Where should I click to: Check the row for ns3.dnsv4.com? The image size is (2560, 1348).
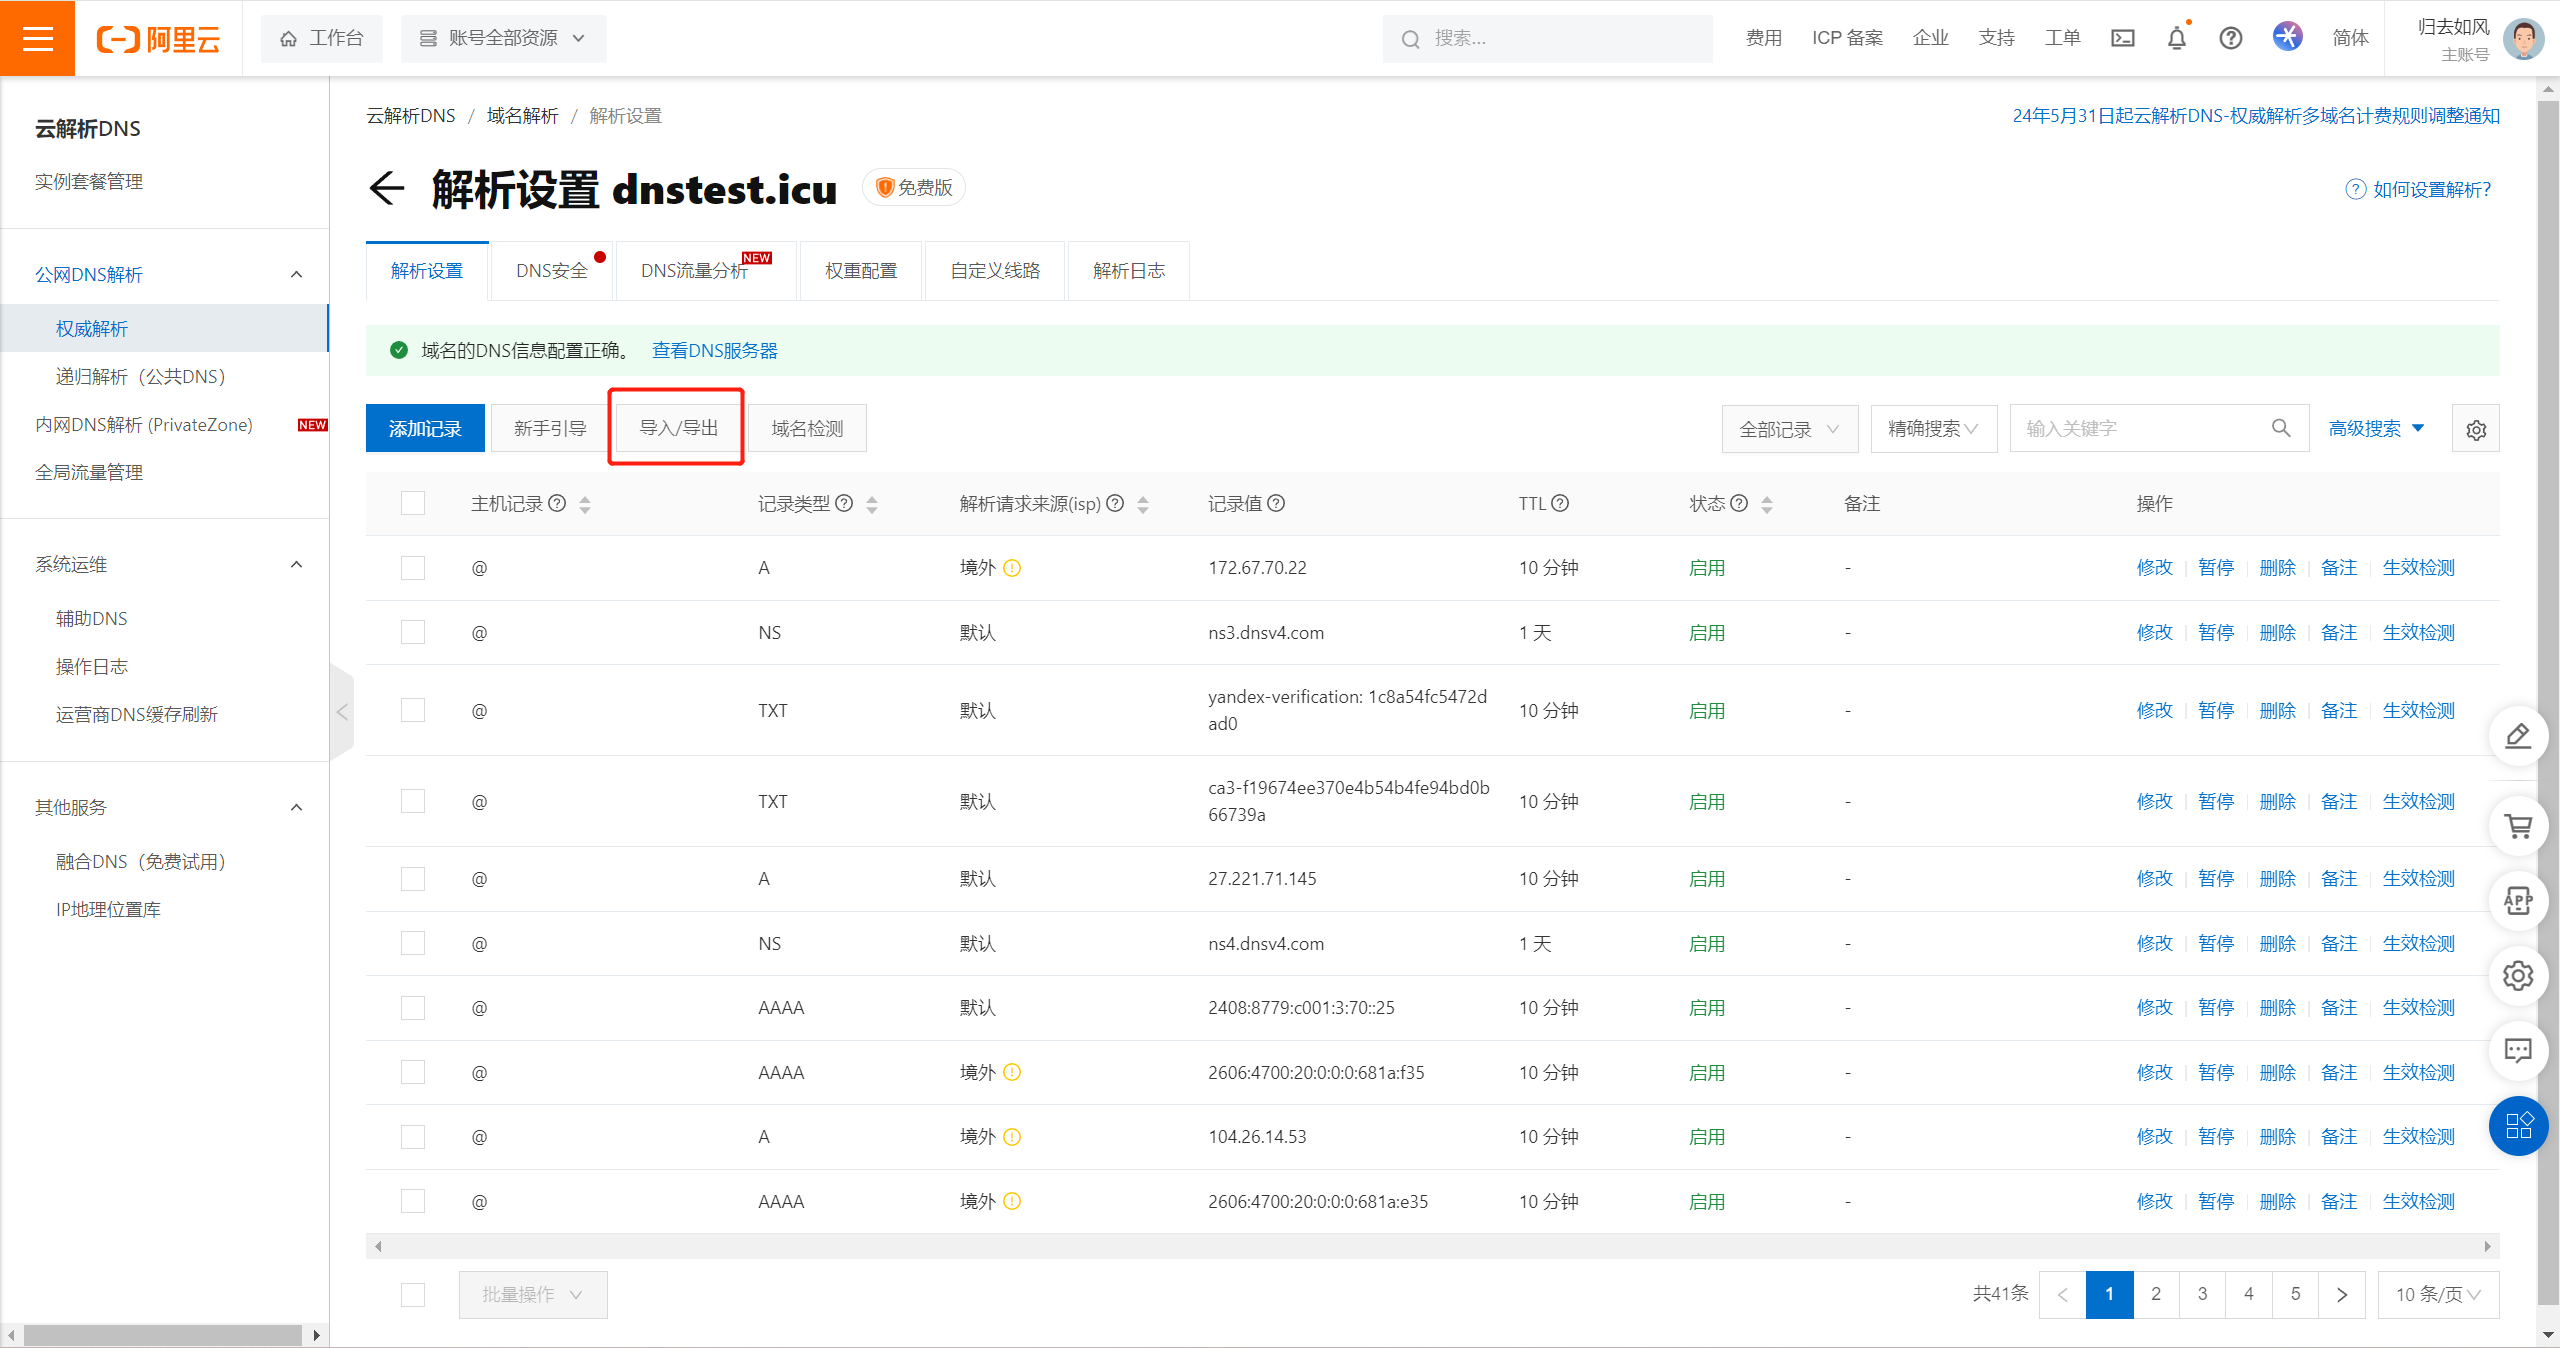click(x=413, y=633)
